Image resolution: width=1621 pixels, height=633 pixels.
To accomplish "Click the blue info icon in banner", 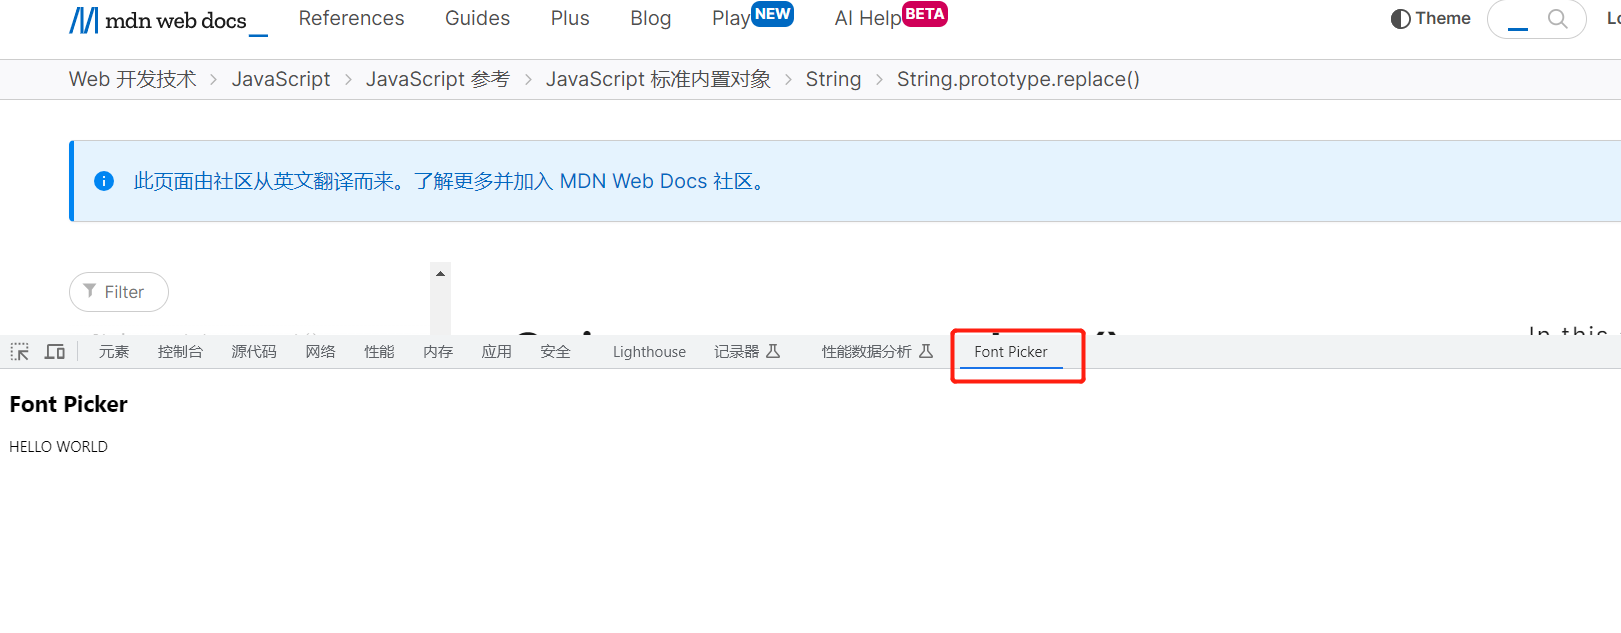I will [104, 181].
